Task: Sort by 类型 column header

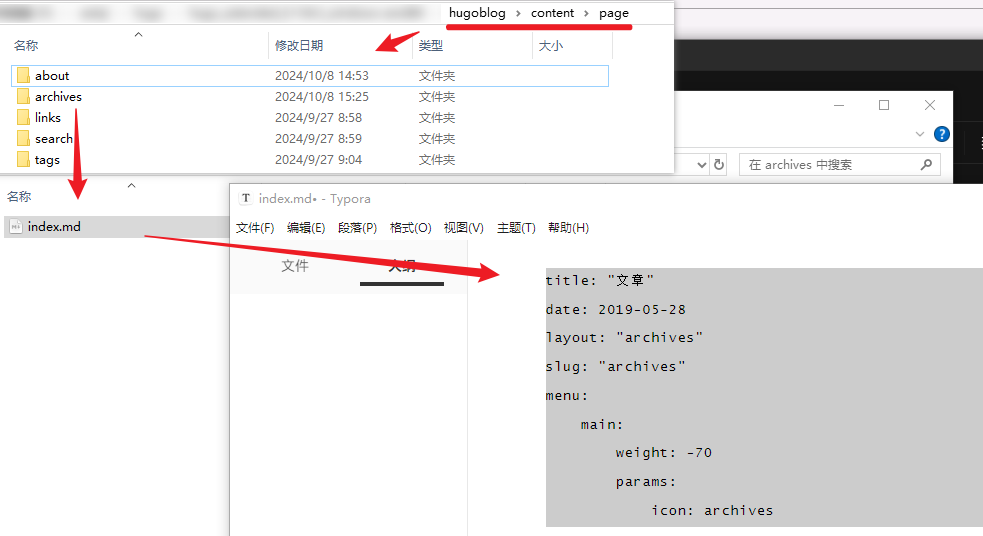Action: (431, 46)
